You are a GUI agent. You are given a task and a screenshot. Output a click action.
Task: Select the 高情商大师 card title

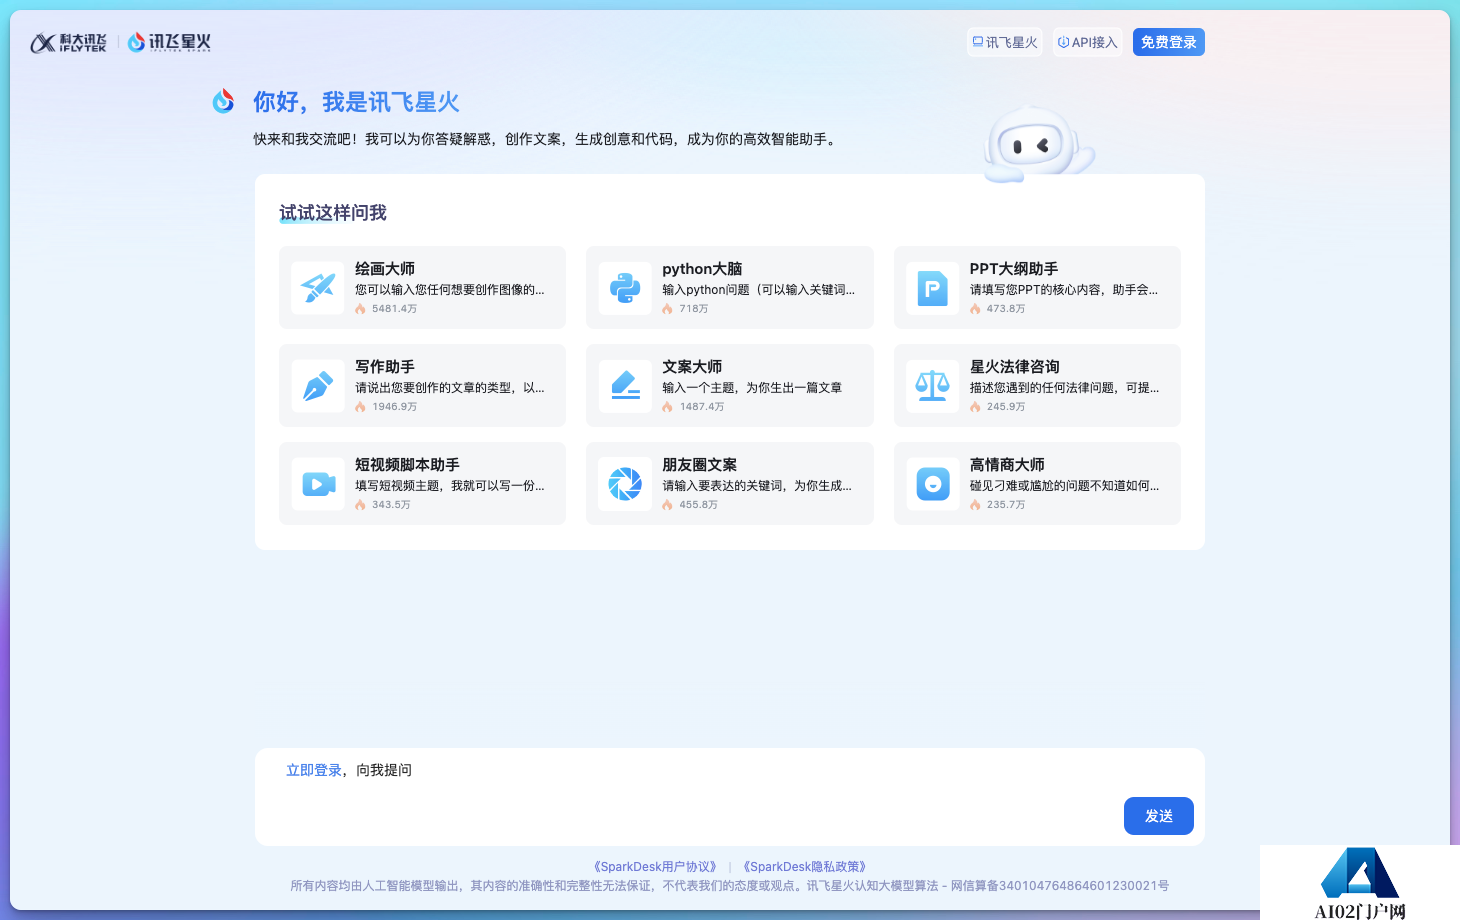1007,465
